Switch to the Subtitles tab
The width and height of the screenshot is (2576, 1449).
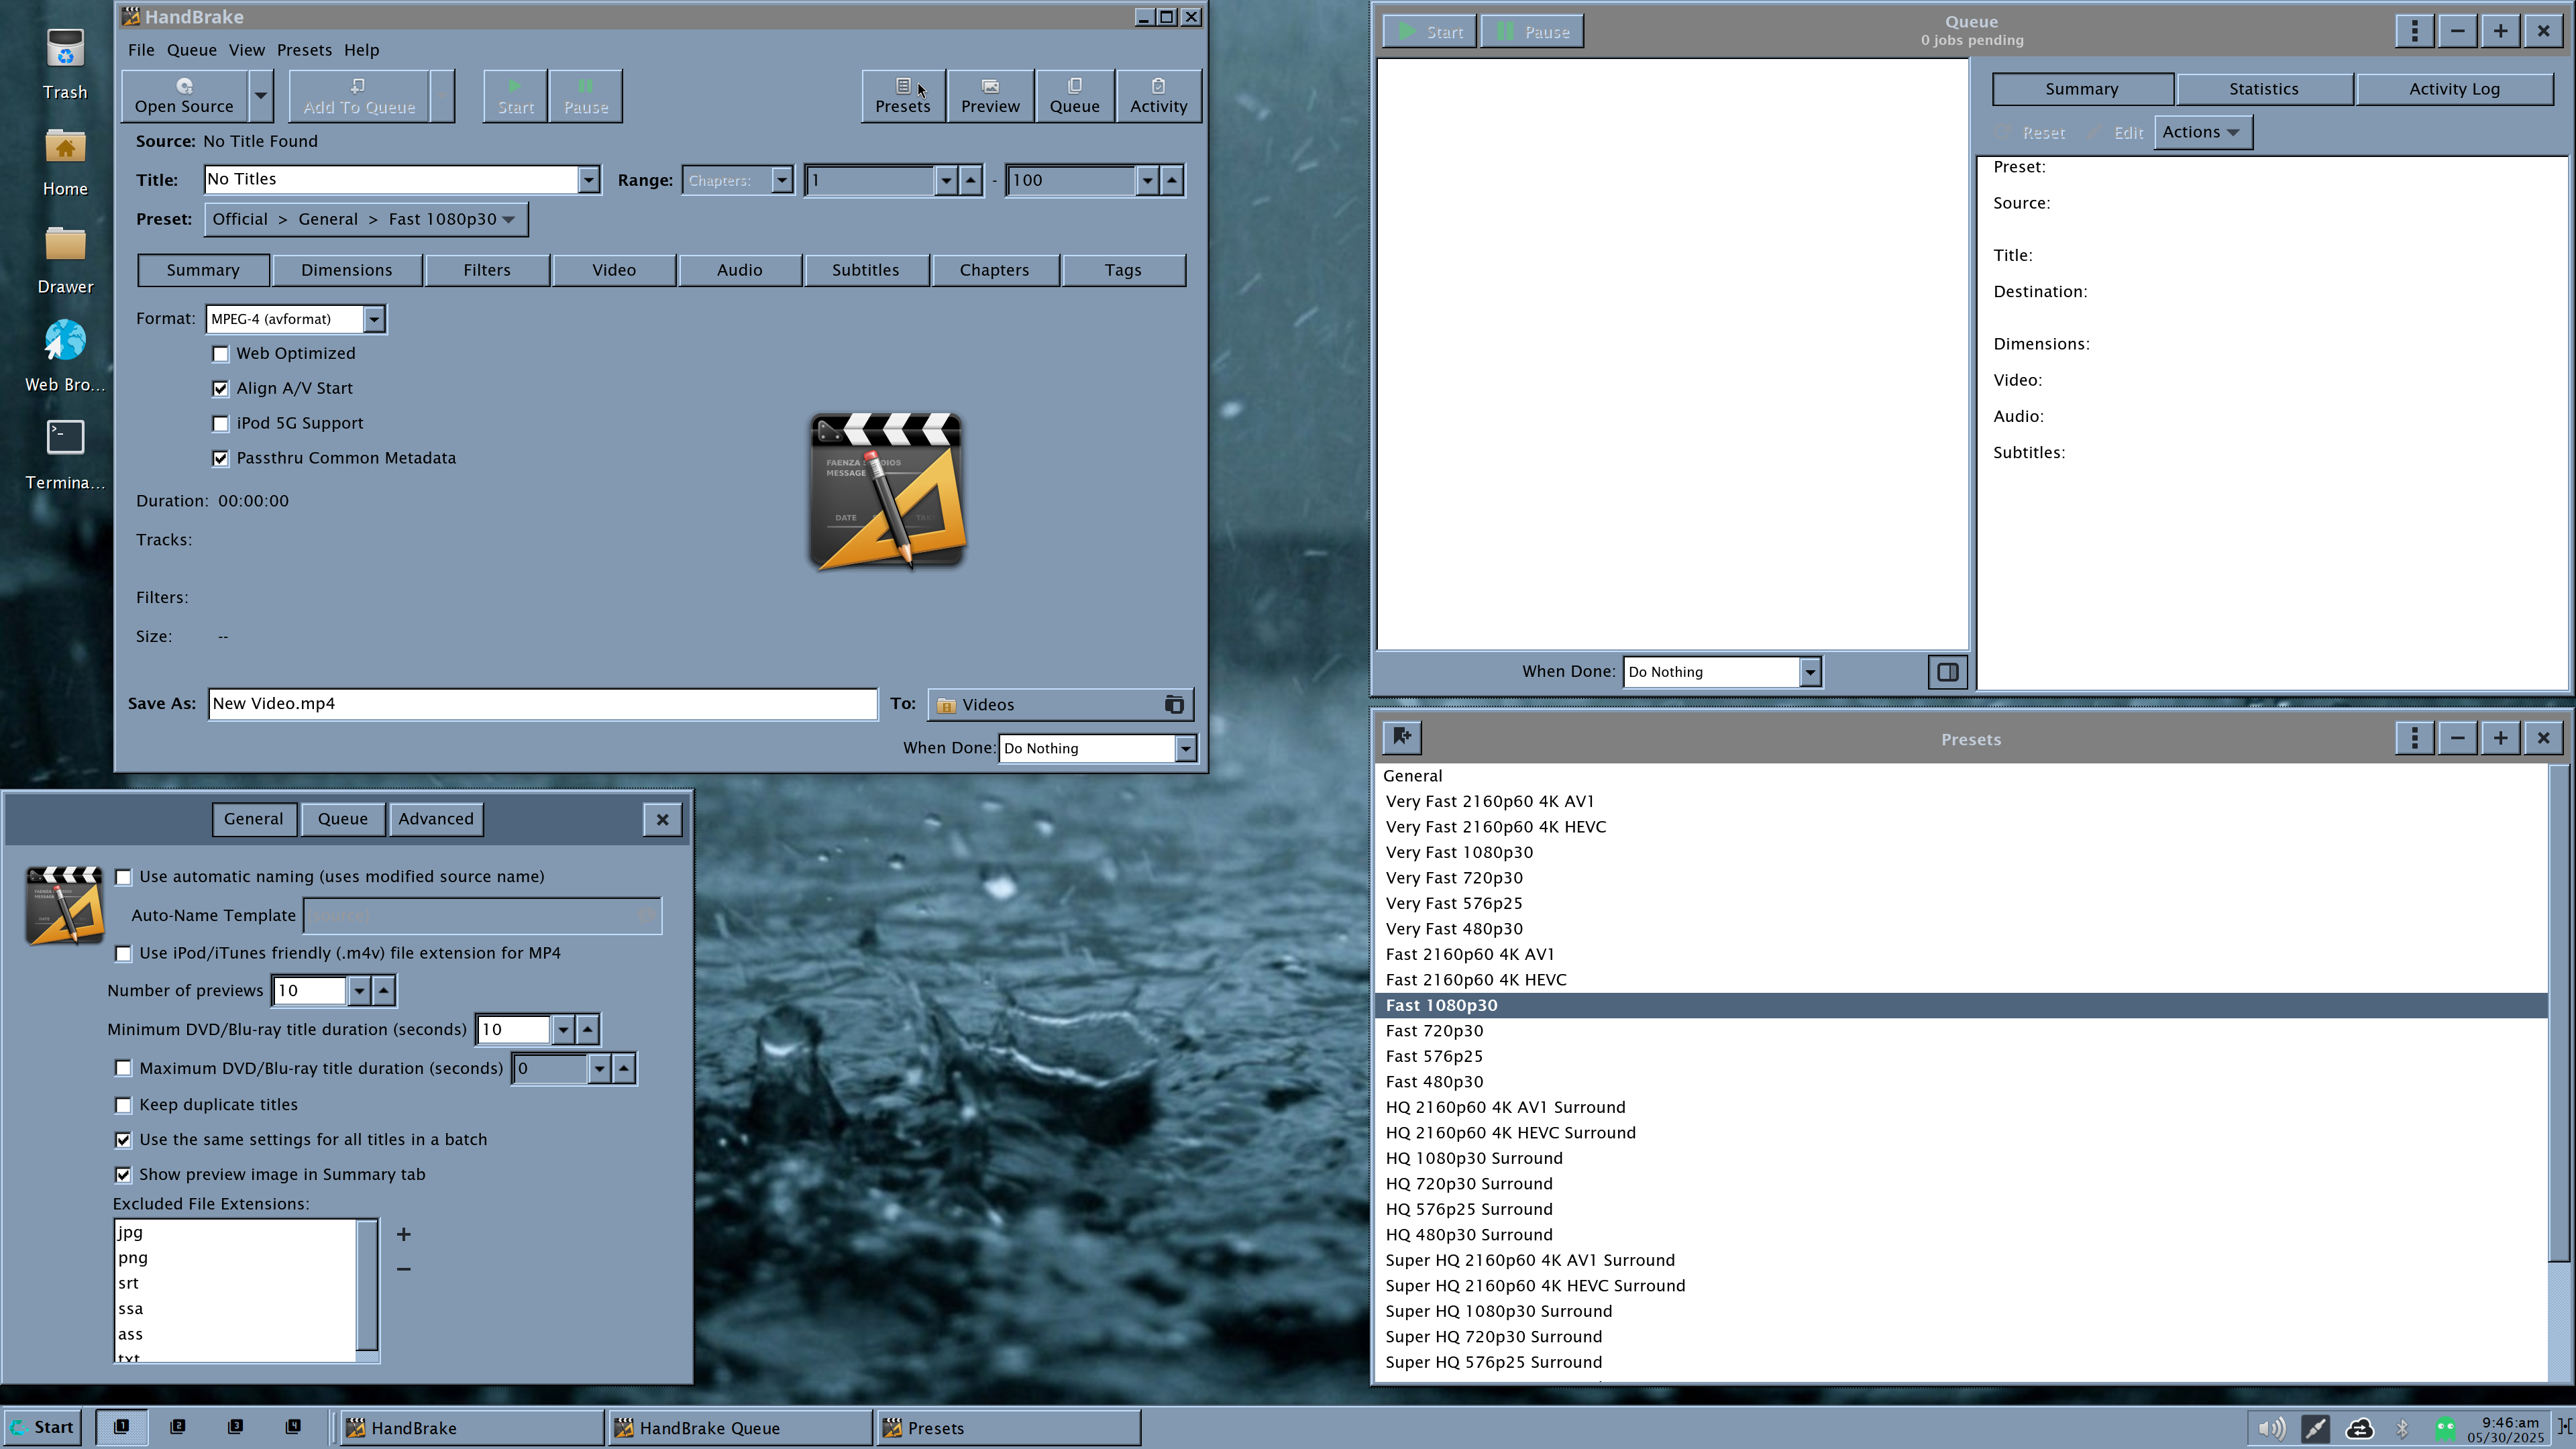coord(865,270)
